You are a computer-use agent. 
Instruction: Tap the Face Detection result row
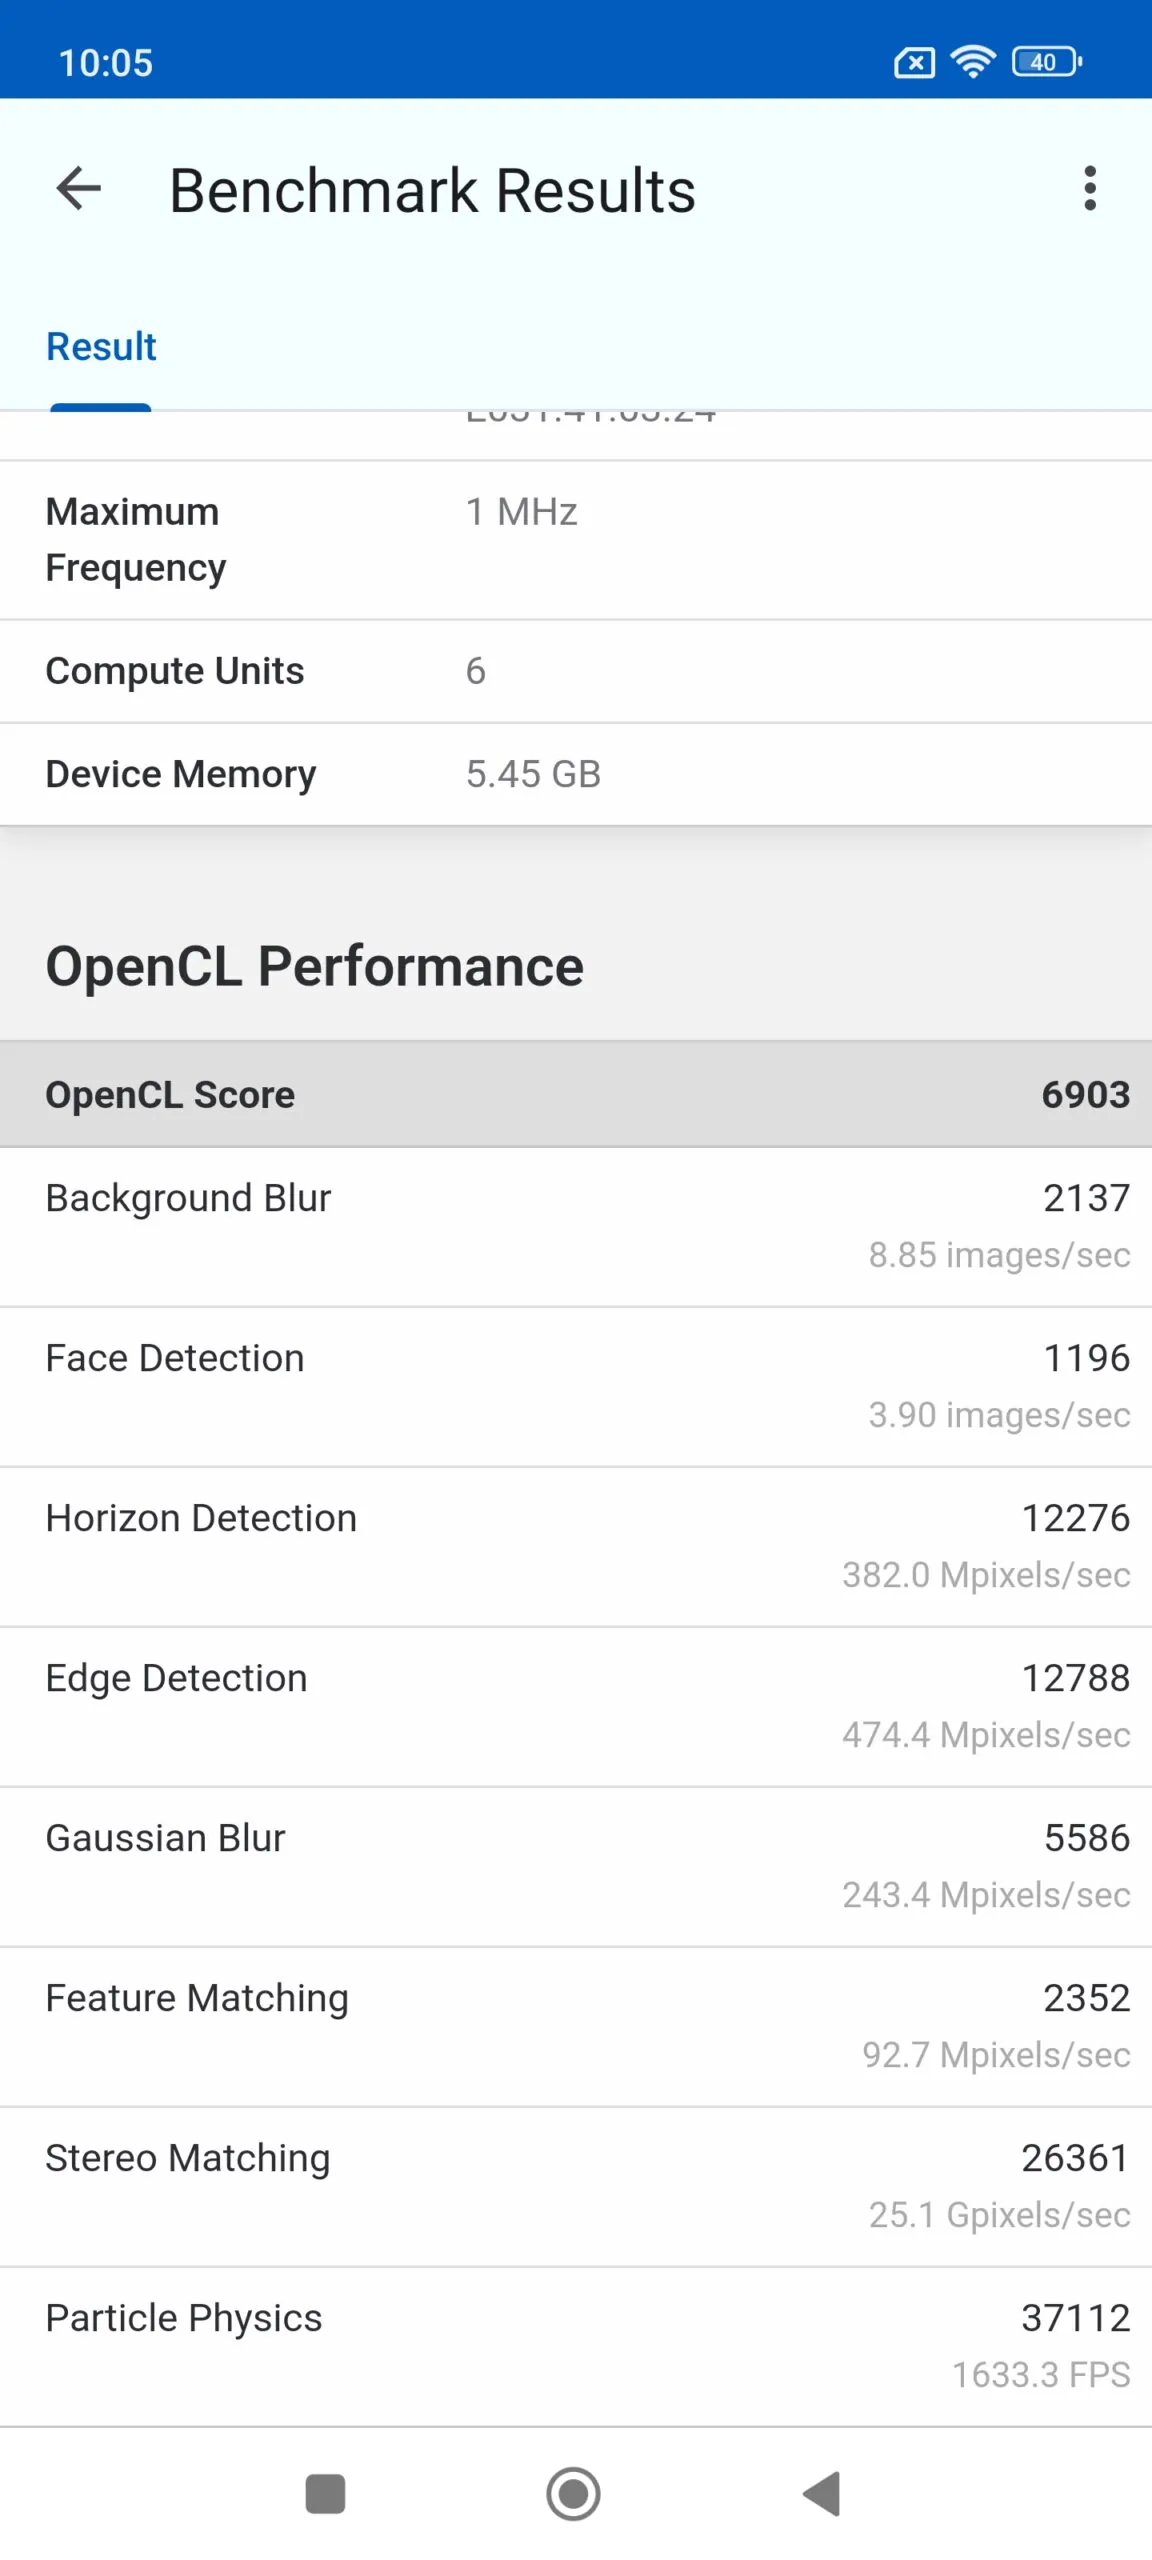click(x=576, y=1387)
